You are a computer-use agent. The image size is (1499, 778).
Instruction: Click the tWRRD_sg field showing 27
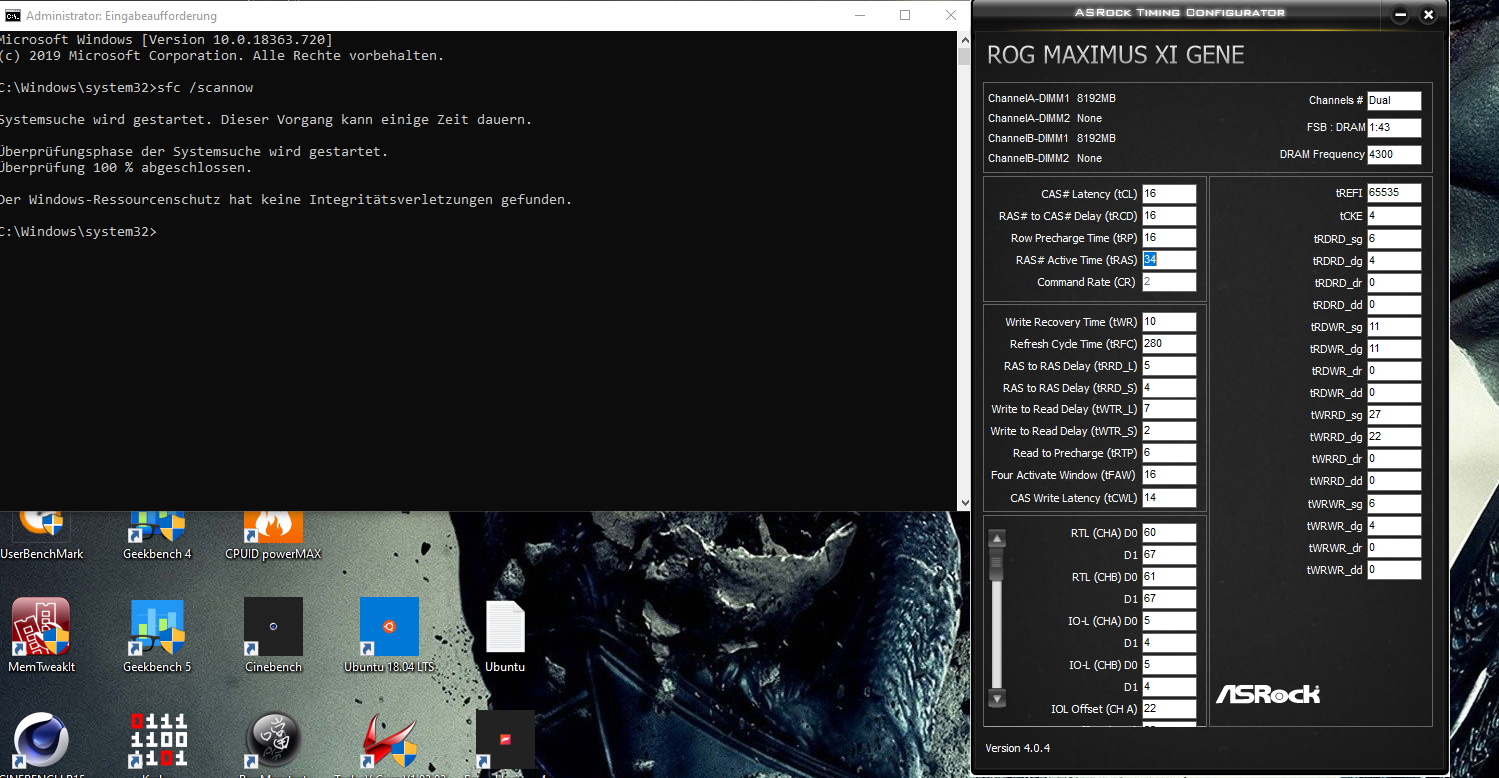[1394, 415]
